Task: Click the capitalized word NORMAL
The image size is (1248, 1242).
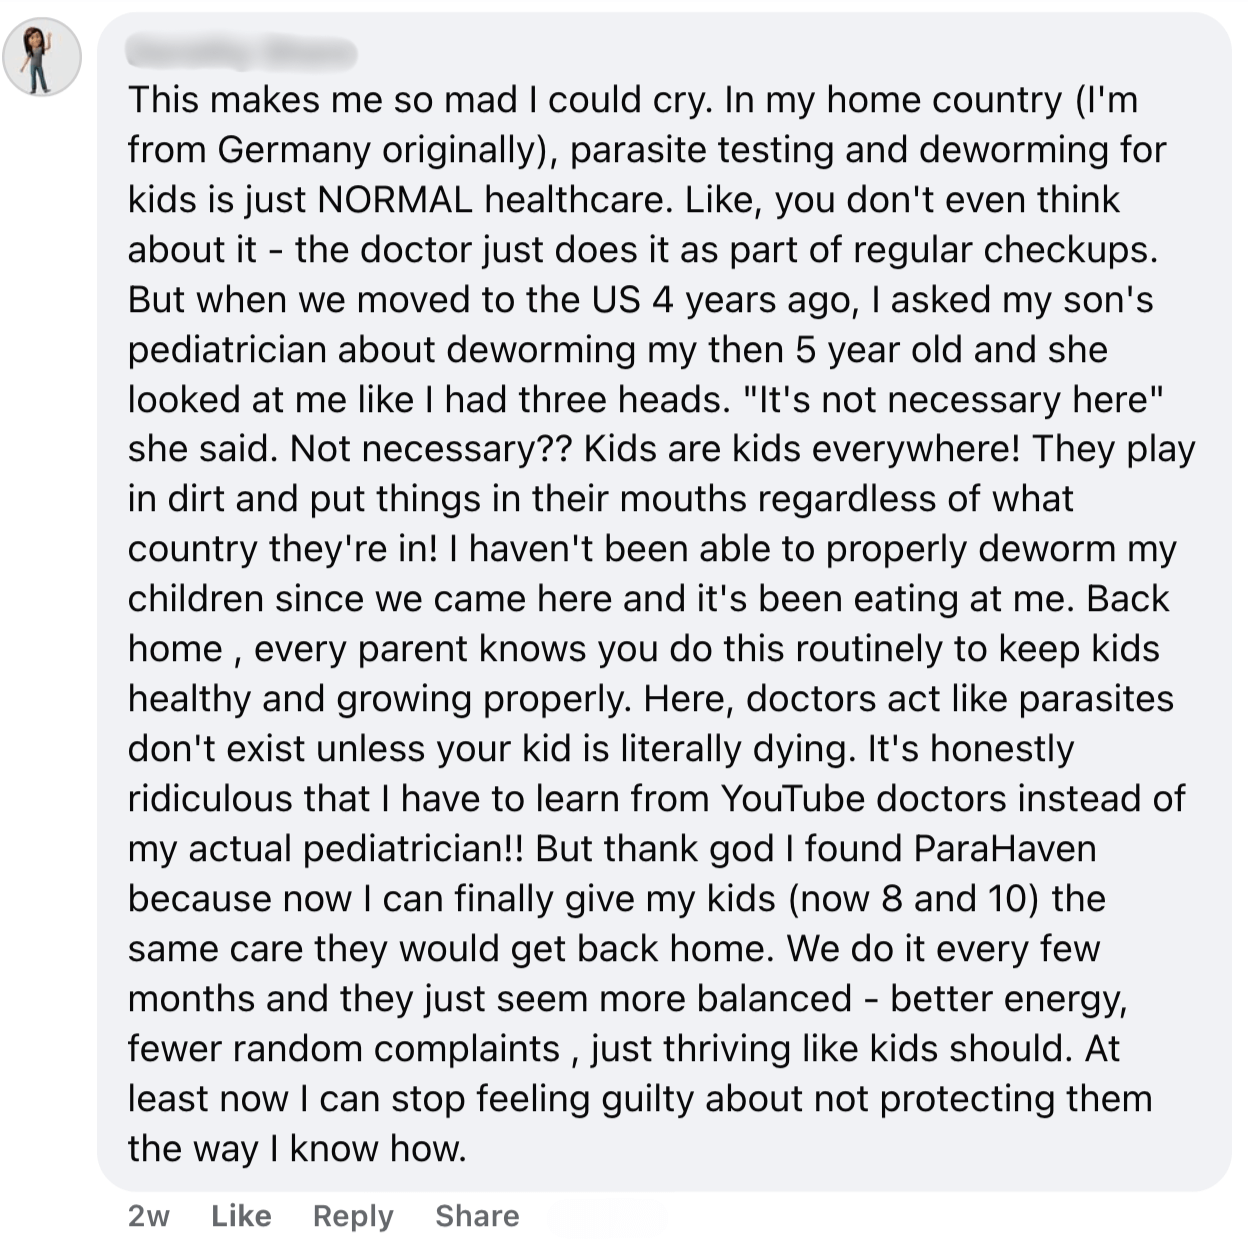Action: (395, 200)
